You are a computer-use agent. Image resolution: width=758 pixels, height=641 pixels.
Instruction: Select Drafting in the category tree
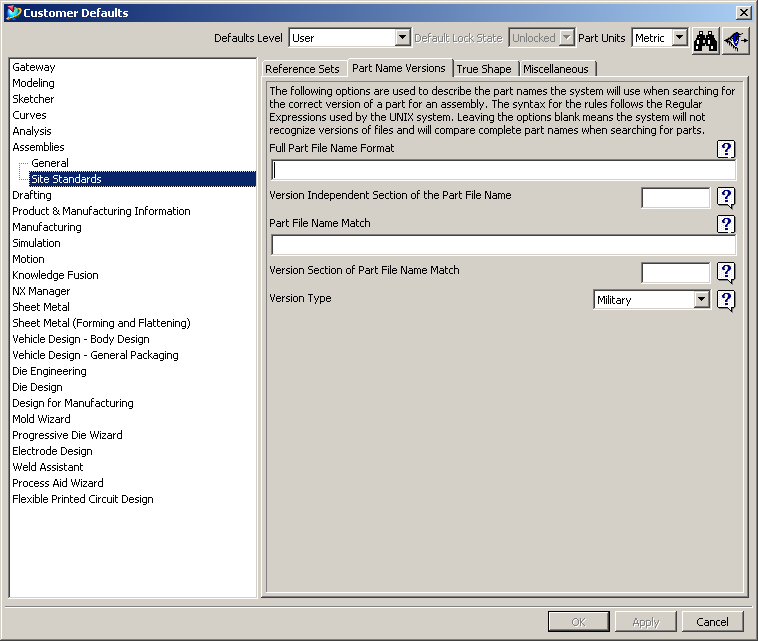tap(32, 195)
